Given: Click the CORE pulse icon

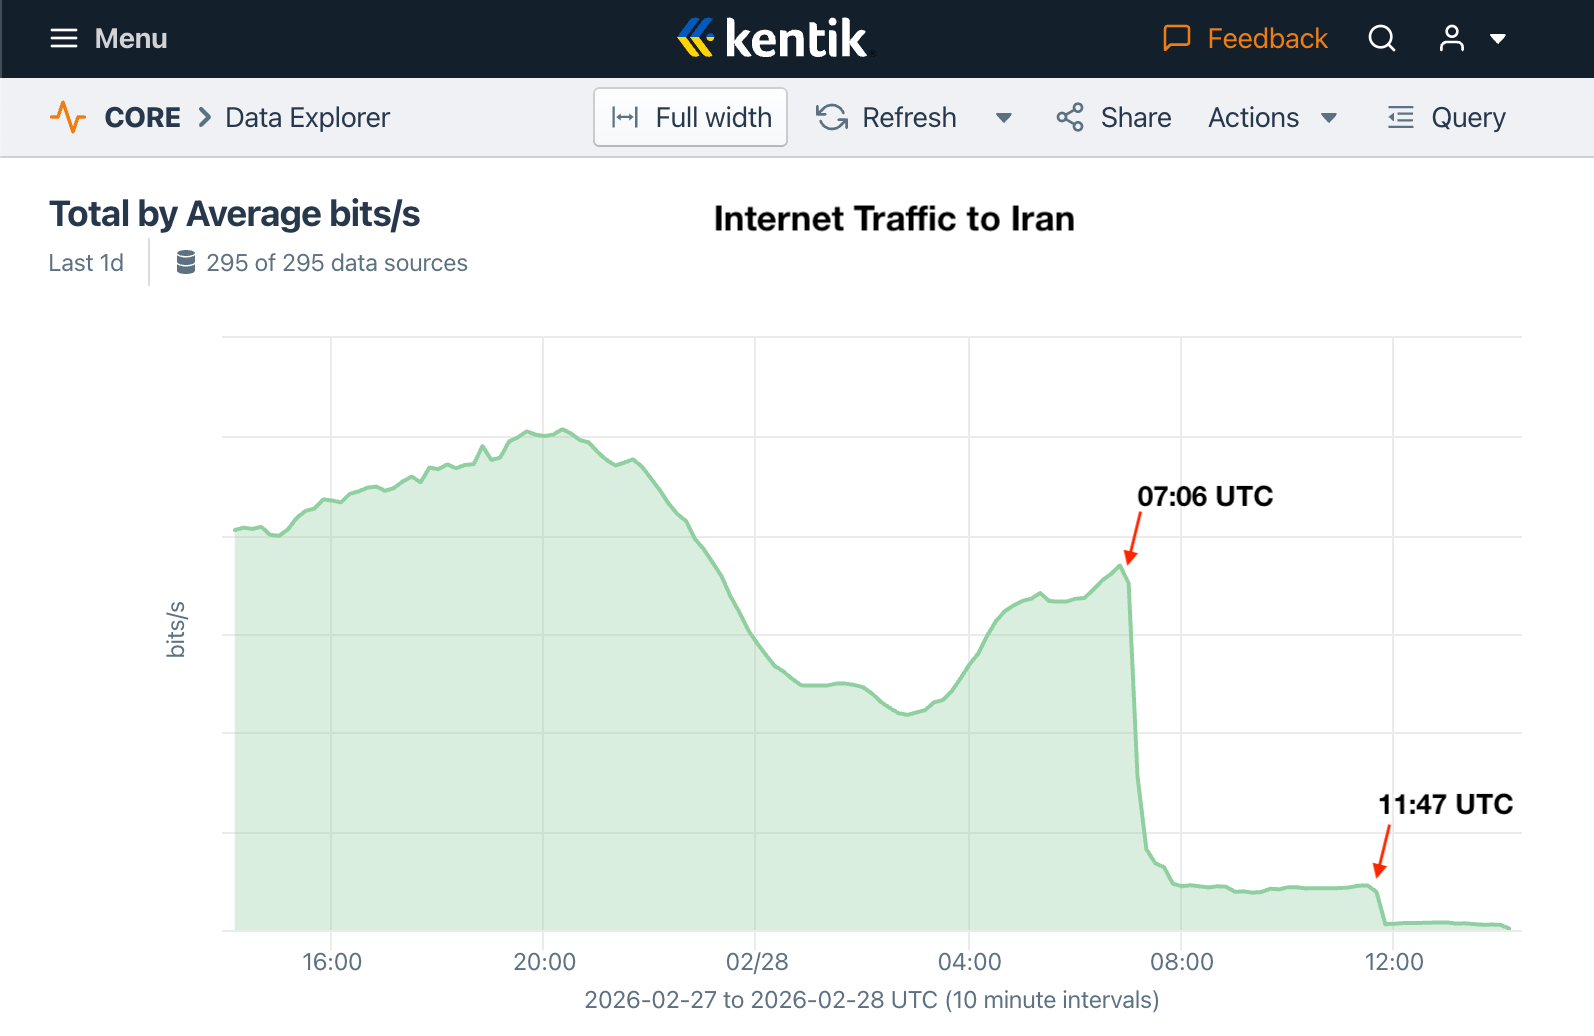Looking at the screenshot, I should (68, 117).
